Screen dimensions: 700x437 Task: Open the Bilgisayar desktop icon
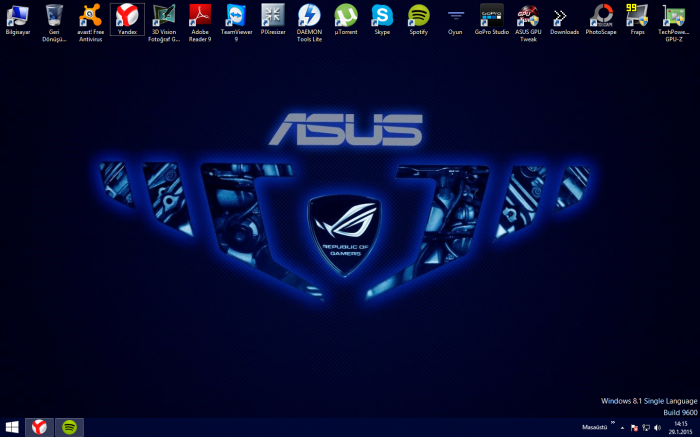point(17,15)
